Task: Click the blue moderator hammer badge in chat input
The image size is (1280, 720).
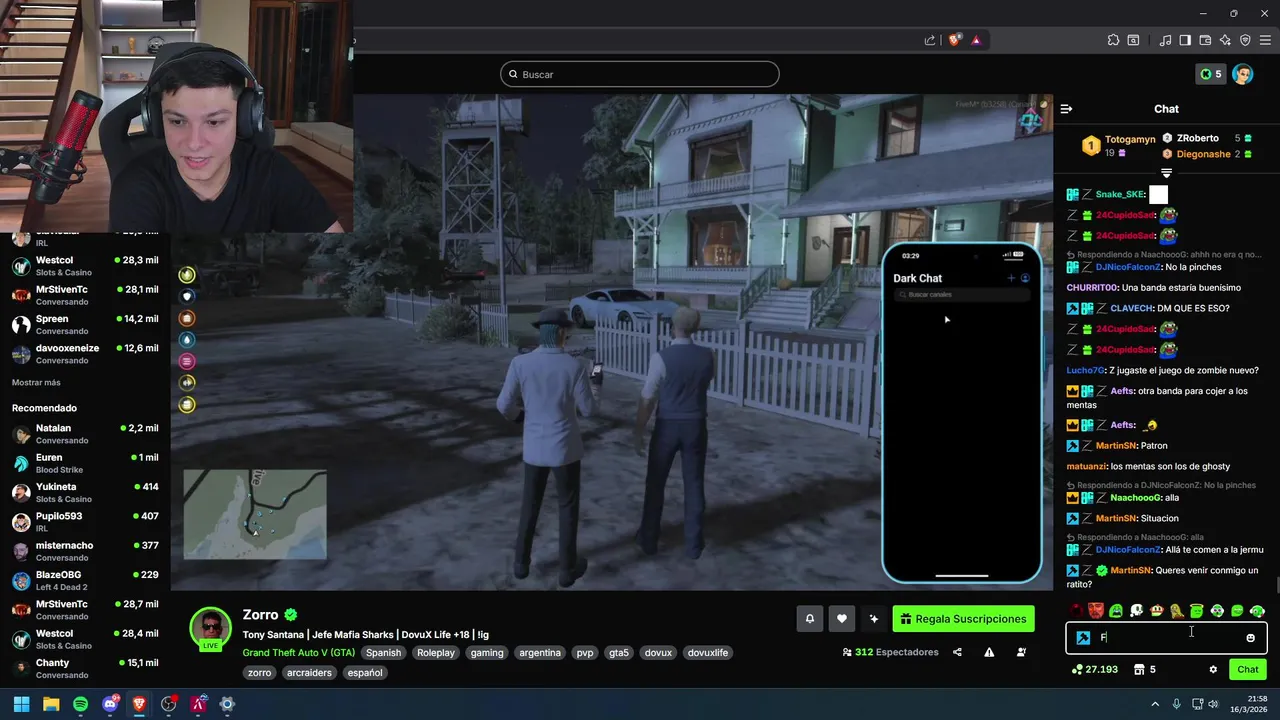Action: (x=1083, y=638)
